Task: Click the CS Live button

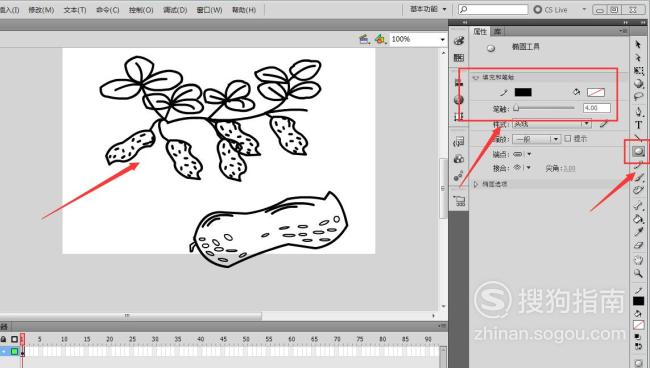Action: point(550,9)
